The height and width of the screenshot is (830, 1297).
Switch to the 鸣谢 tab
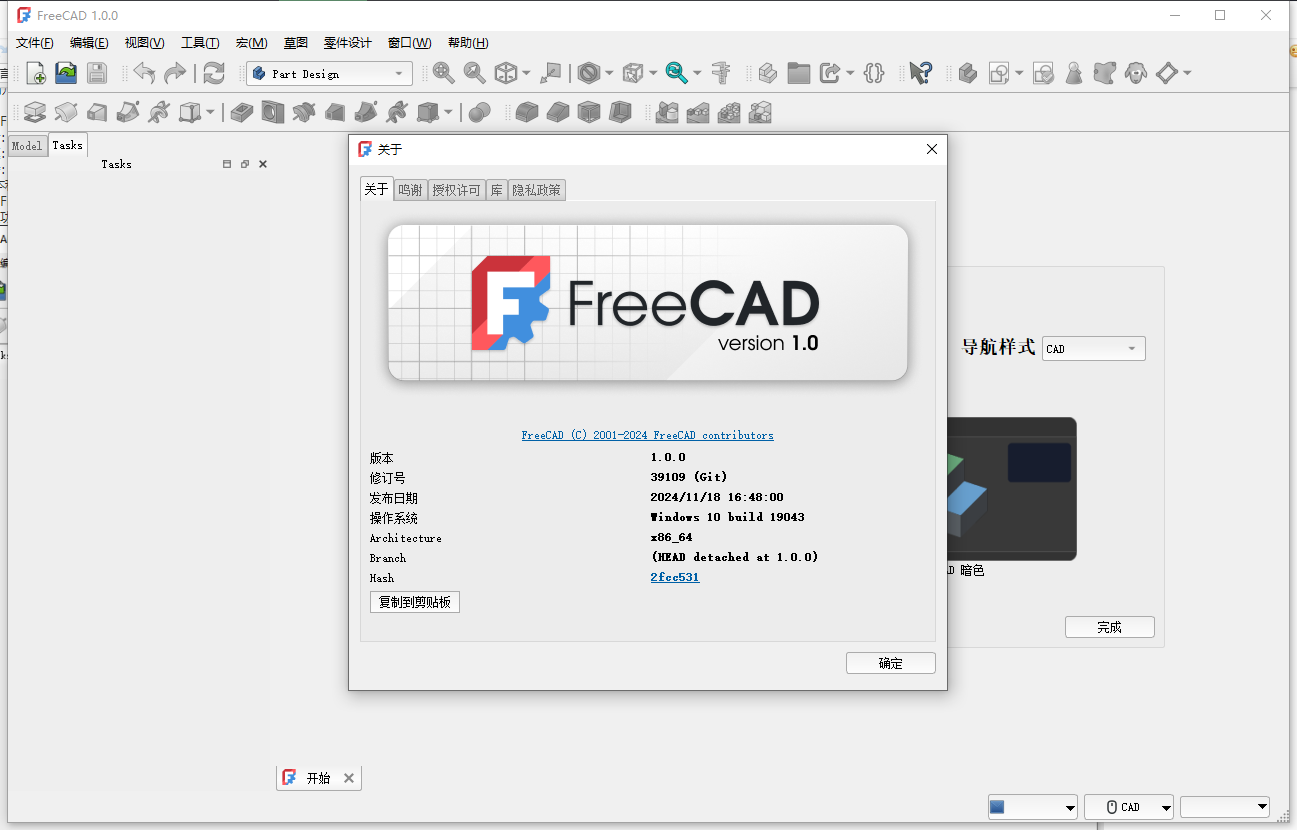click(x=410, y=189)
